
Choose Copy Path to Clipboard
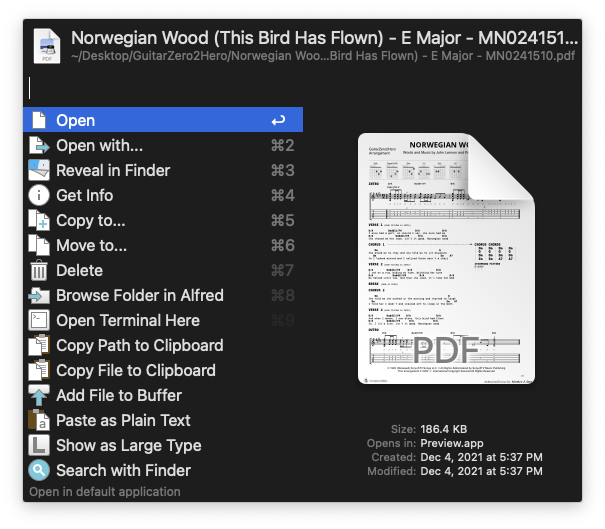pos(163,345)
